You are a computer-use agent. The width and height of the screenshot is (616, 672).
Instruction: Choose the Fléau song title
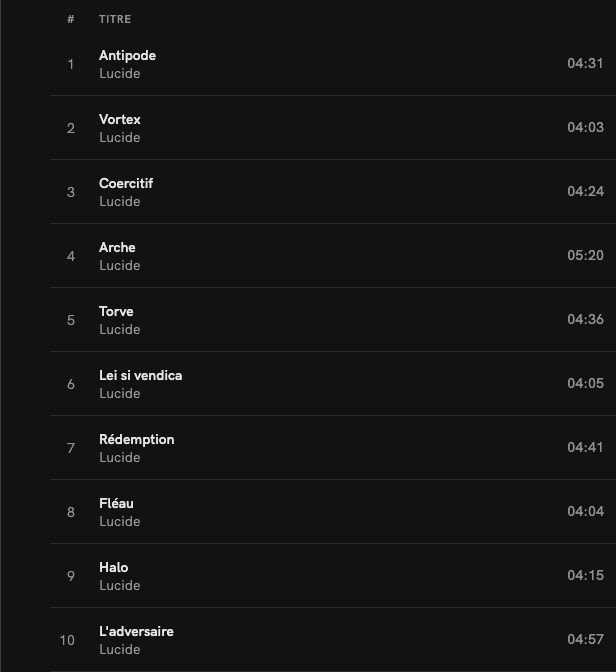pos(116,503)
